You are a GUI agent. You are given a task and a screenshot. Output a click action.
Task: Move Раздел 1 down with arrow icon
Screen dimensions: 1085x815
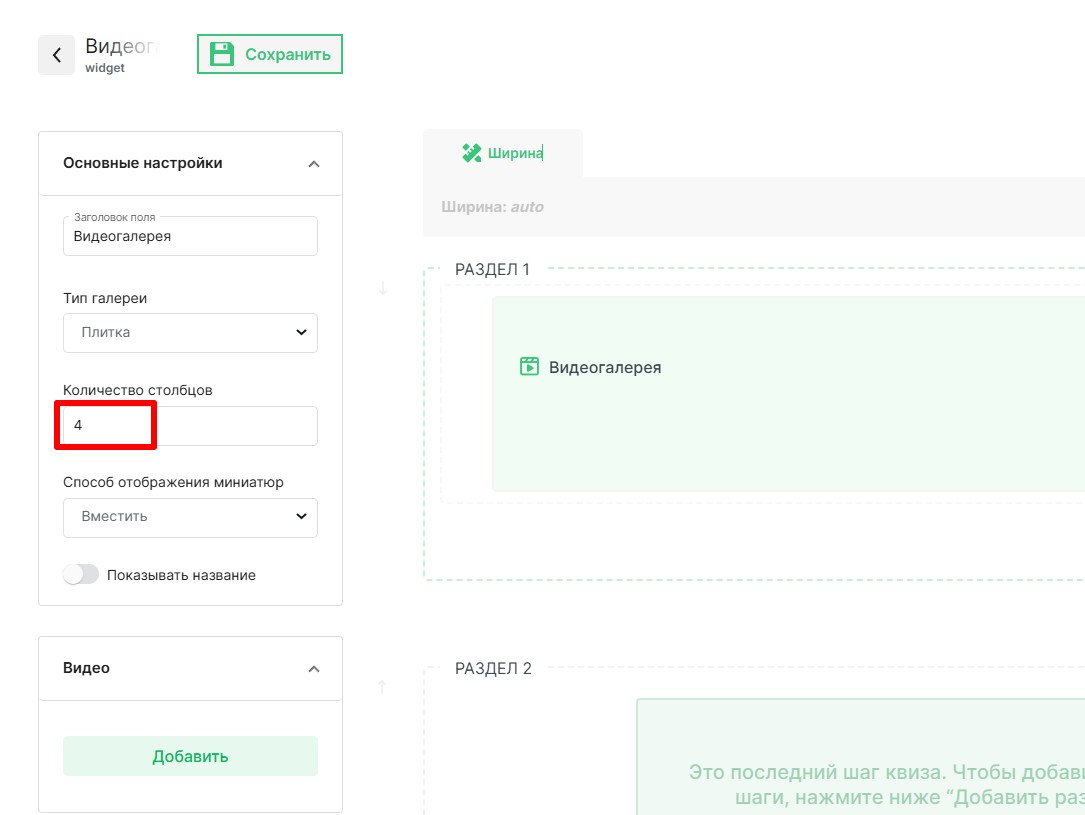[383, 289]
